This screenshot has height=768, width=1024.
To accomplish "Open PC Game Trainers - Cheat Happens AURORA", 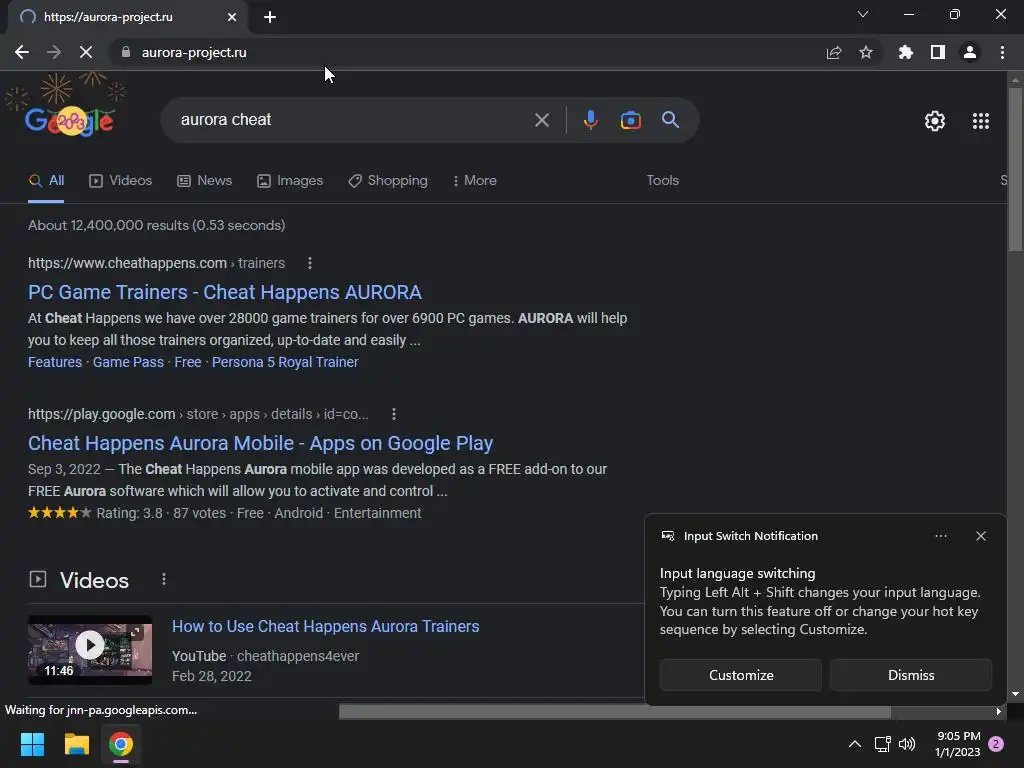I will pyautogui.click(x=225, y=293).
